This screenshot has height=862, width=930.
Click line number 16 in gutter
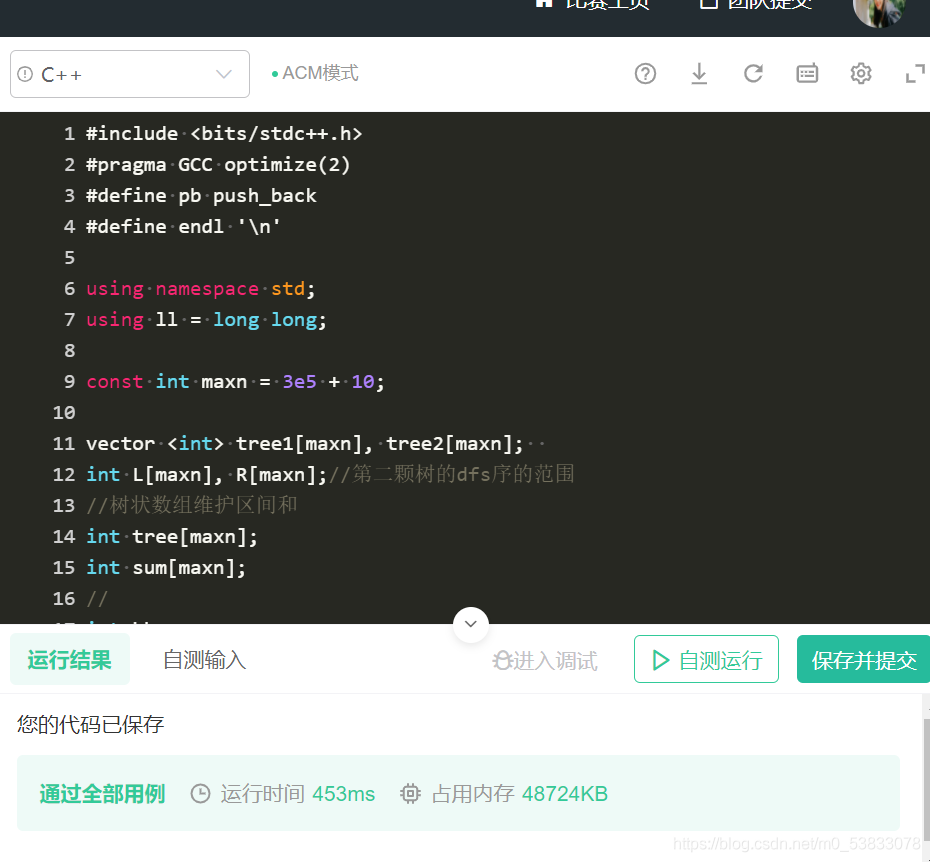[64, 599]
